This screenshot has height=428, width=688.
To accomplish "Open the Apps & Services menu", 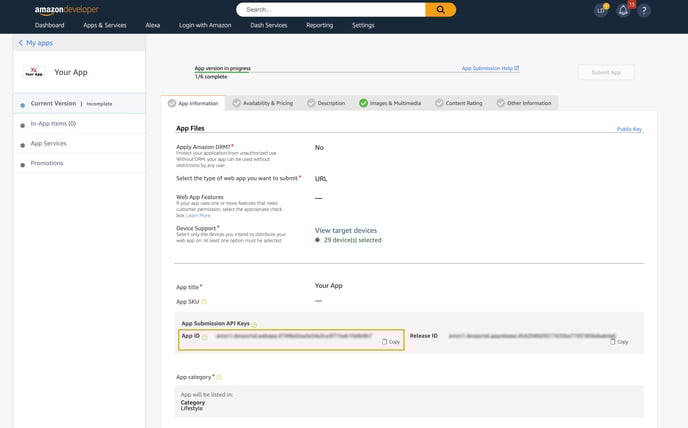I will pos(104,25).
